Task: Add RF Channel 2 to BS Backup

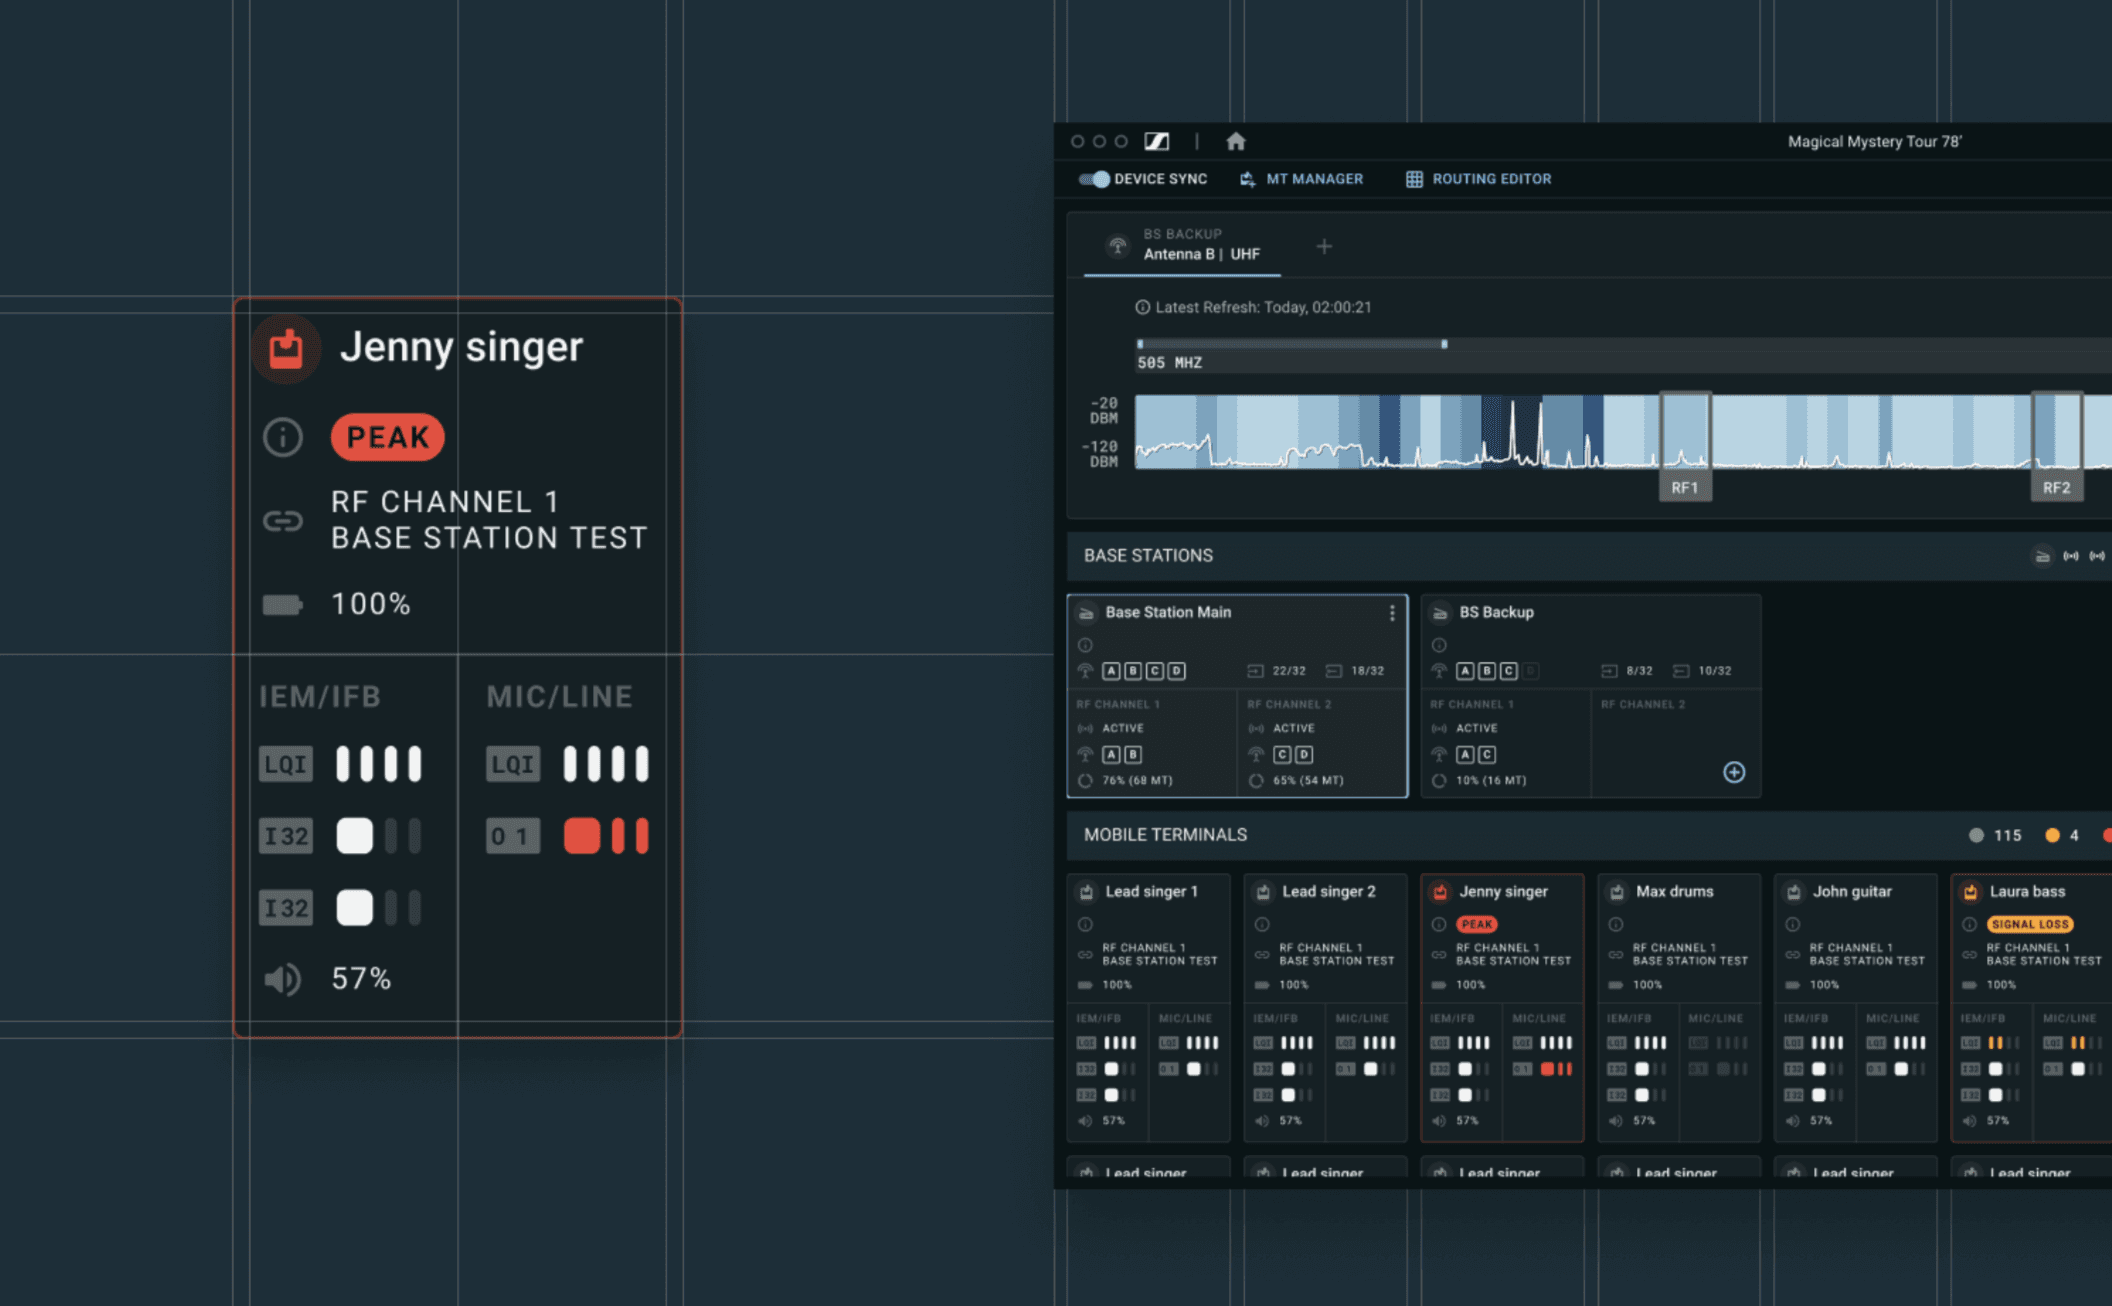Action: [x=1734, y=772]
